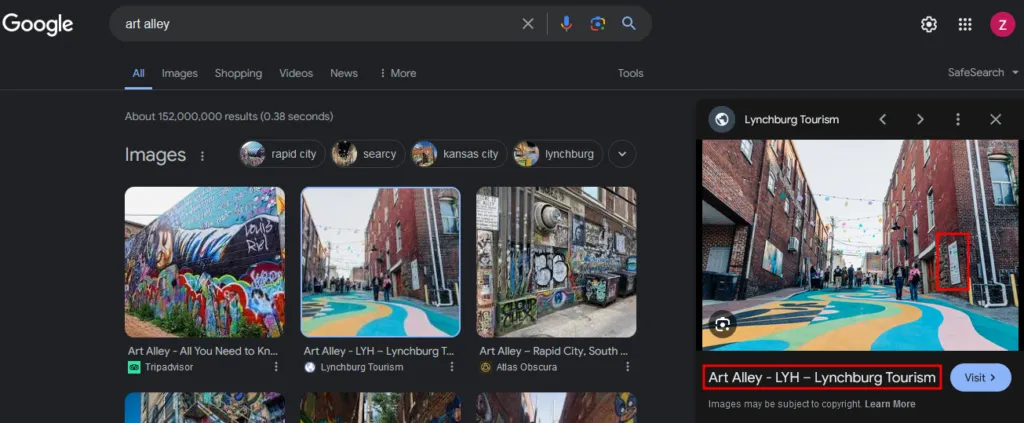
Task: Submit search with the magnifier icon
Action: point(629,24)
